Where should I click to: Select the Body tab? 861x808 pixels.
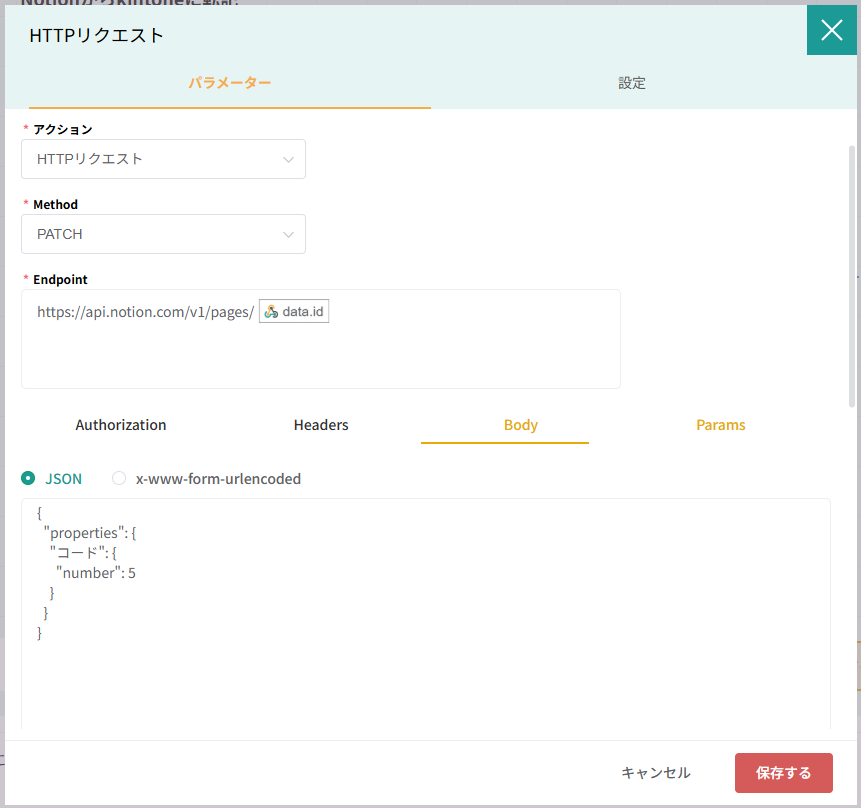pos(521,425)
